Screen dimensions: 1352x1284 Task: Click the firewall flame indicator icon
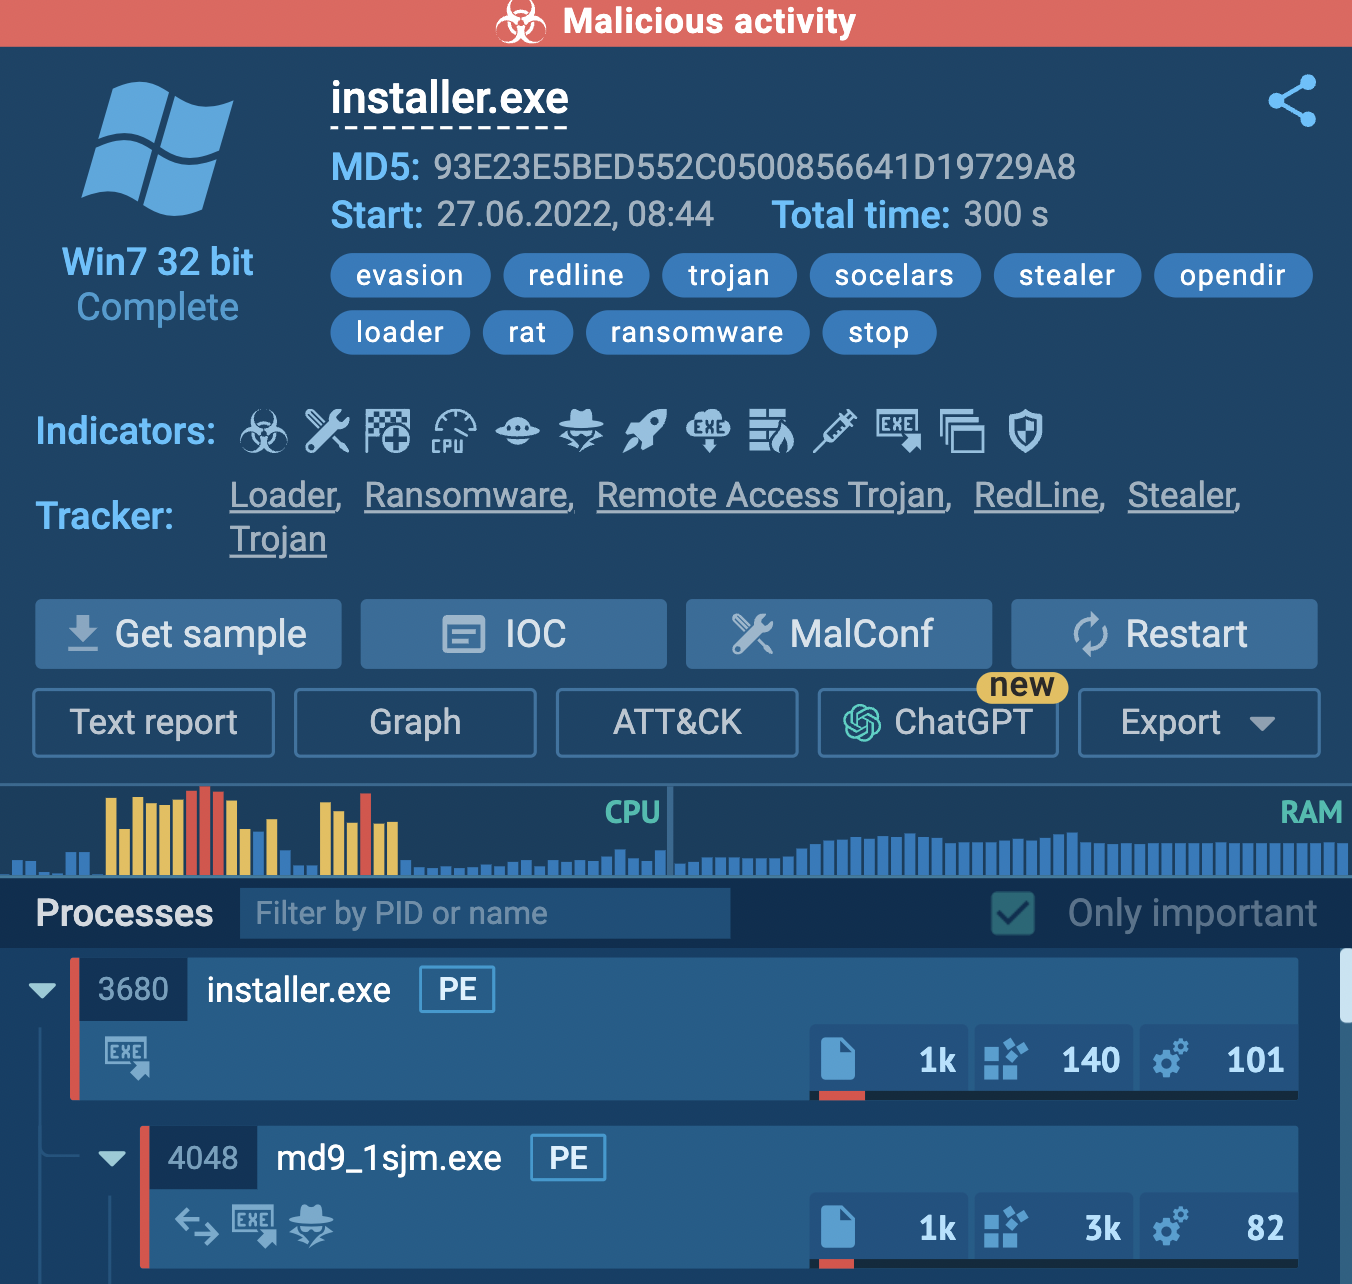tap(771, 432)
